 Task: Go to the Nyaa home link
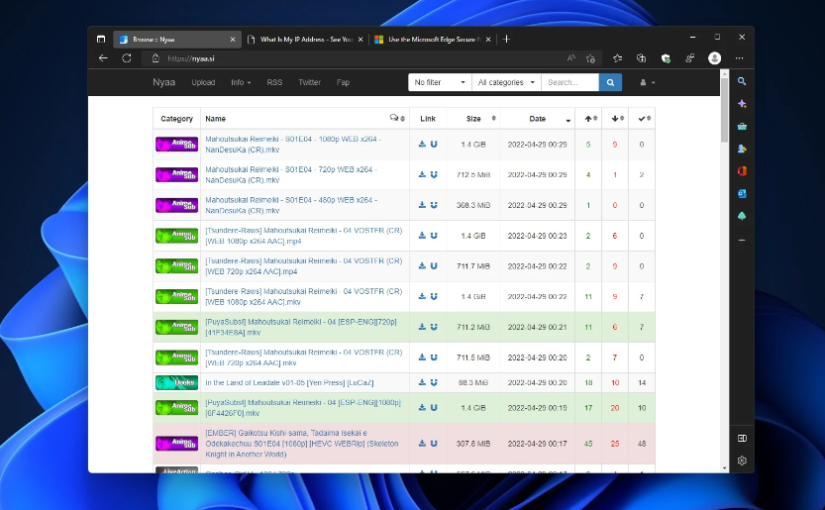(164, 83)
